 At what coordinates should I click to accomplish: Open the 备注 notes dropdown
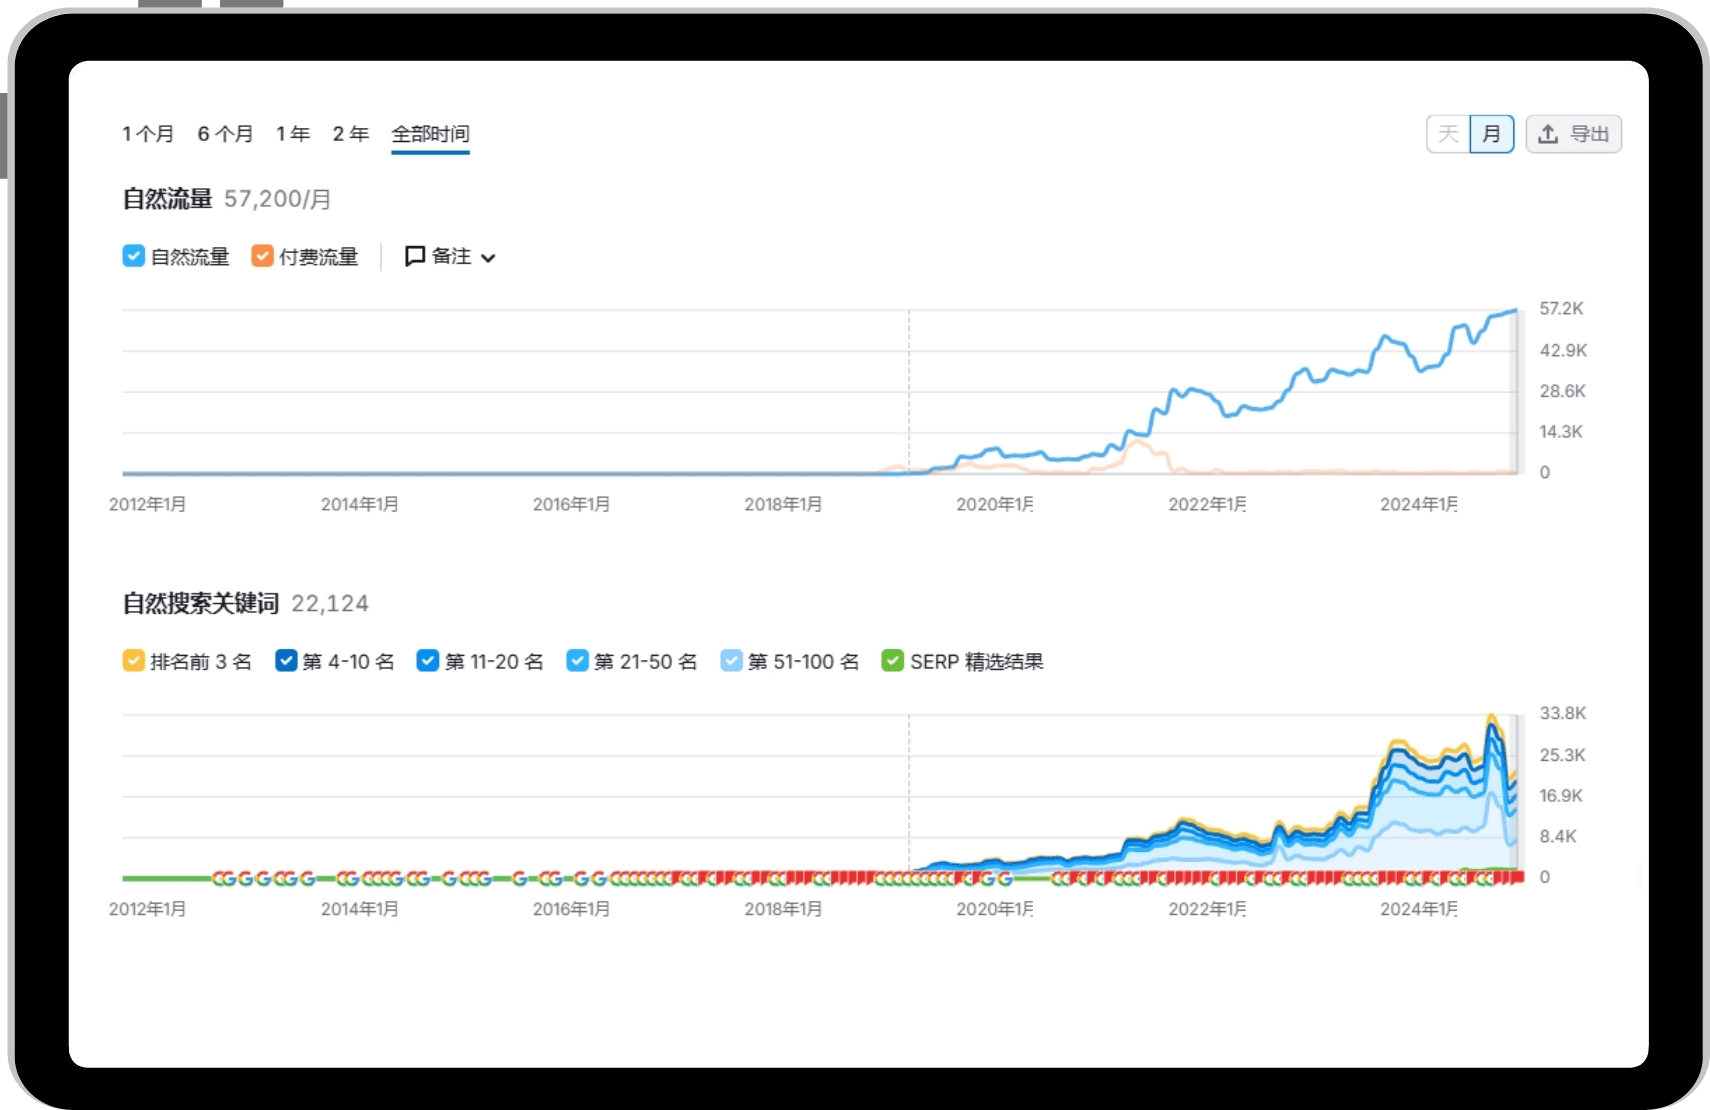point(450,257)
